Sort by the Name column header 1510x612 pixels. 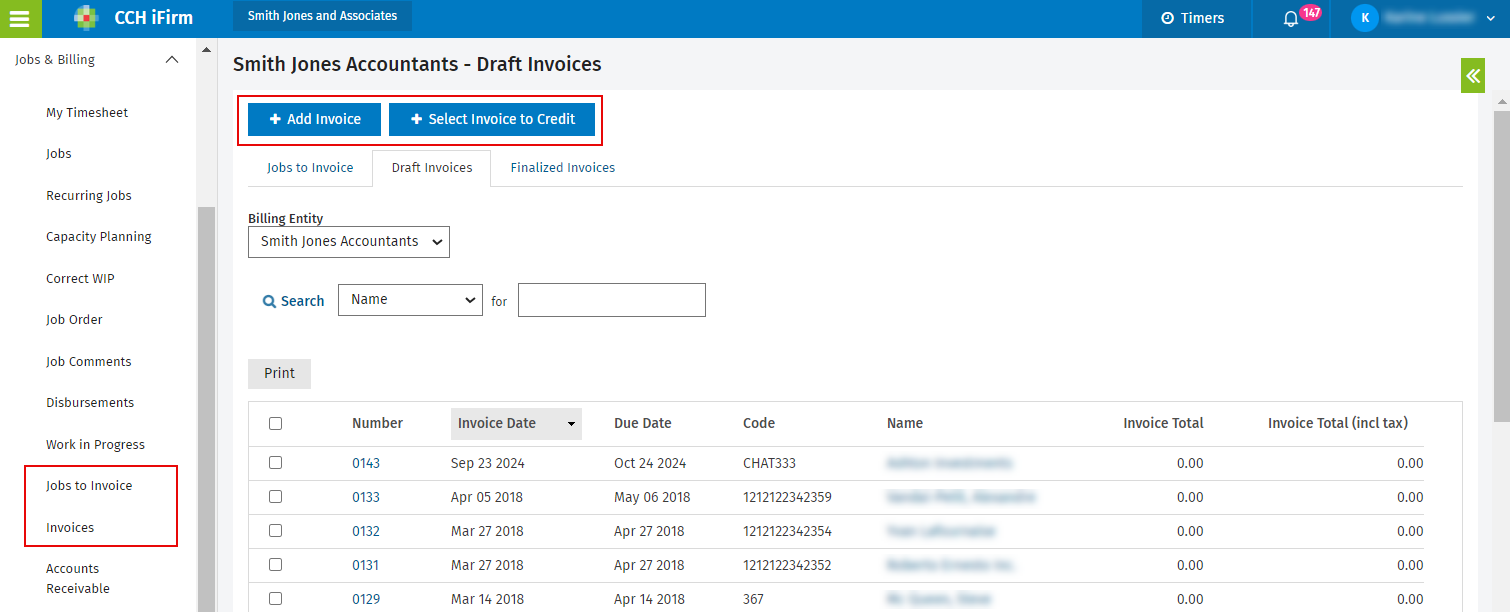(x=904, y=424)
